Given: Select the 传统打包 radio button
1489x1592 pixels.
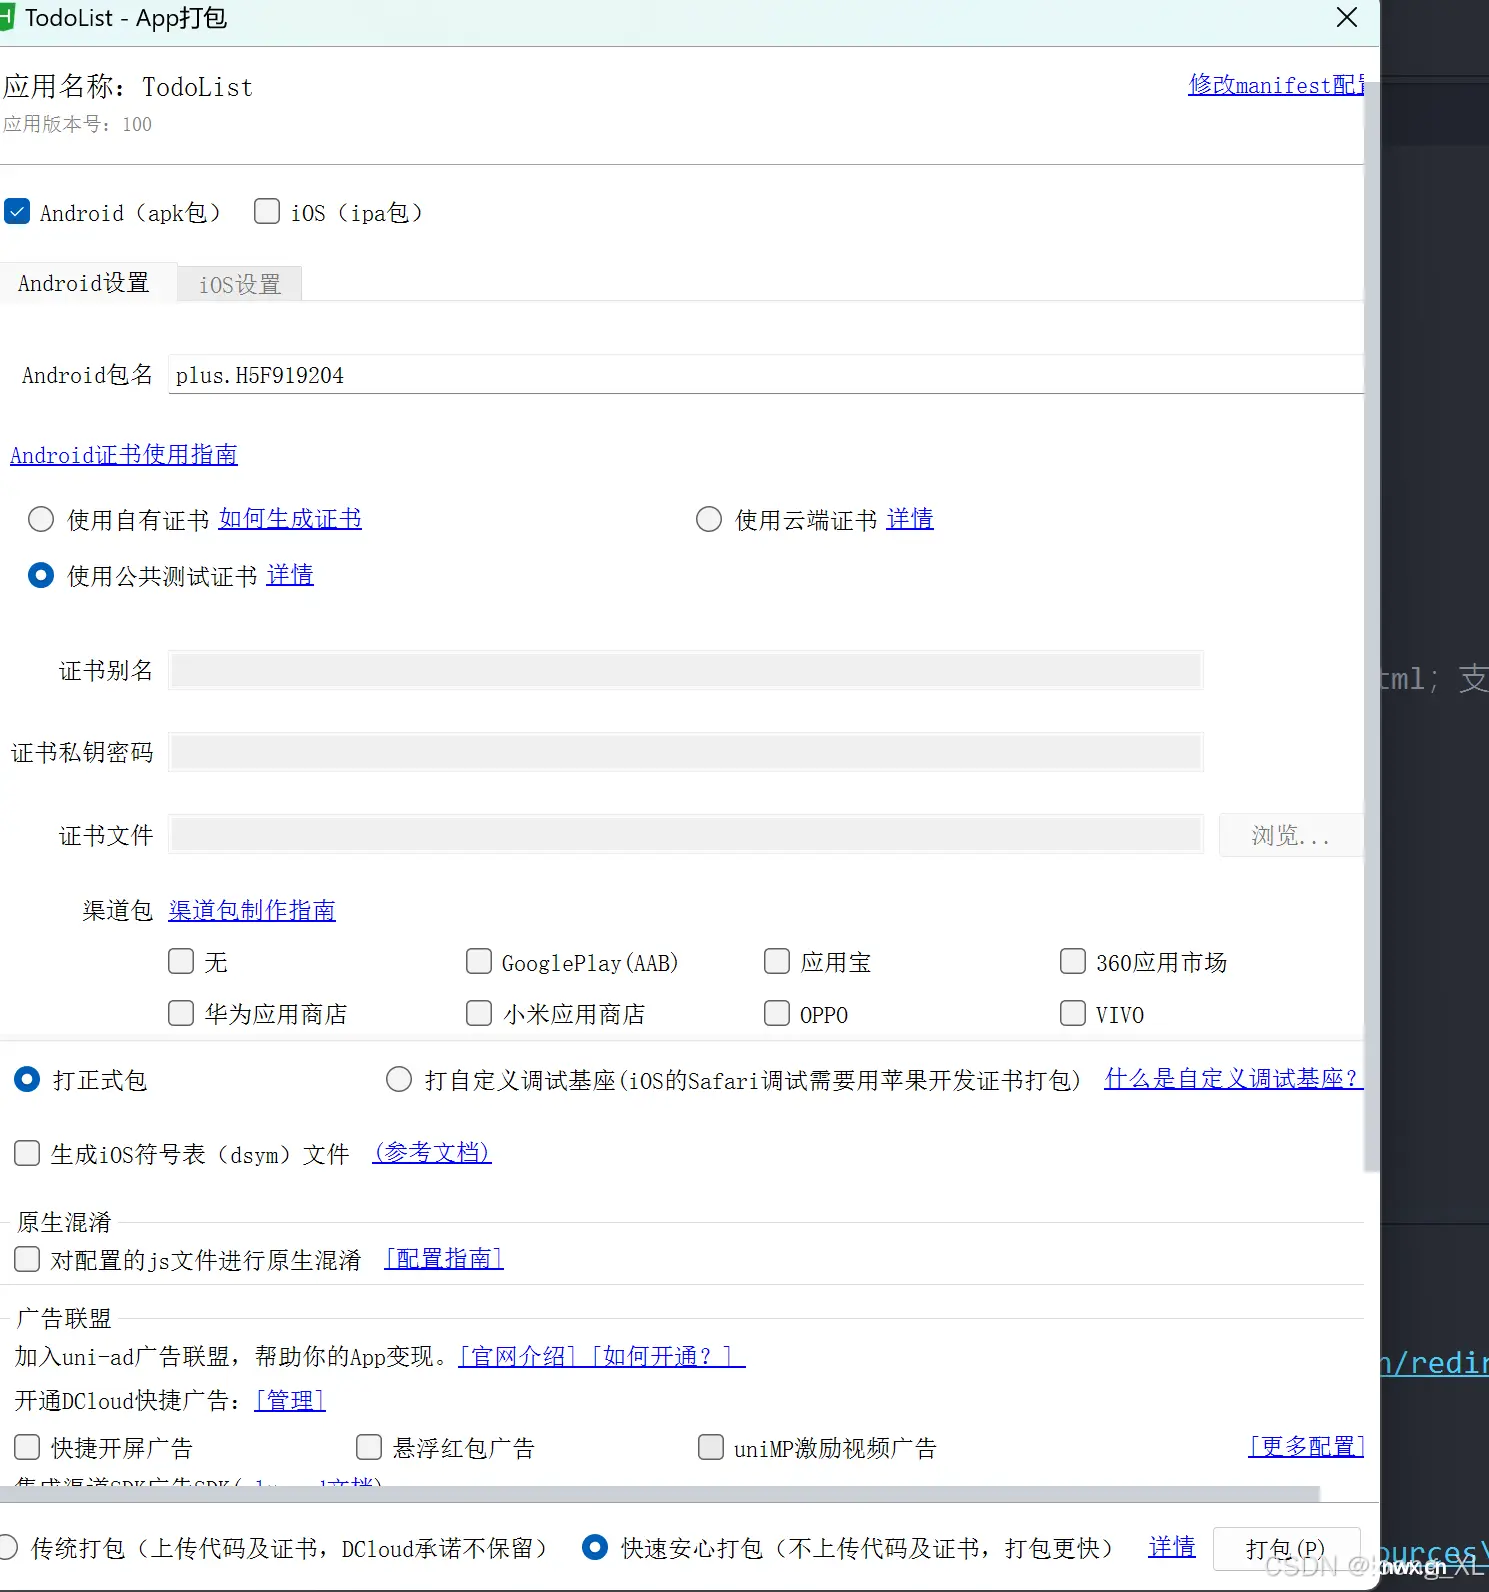Looking at the screenshot, I should click(x=8, y=1547).
